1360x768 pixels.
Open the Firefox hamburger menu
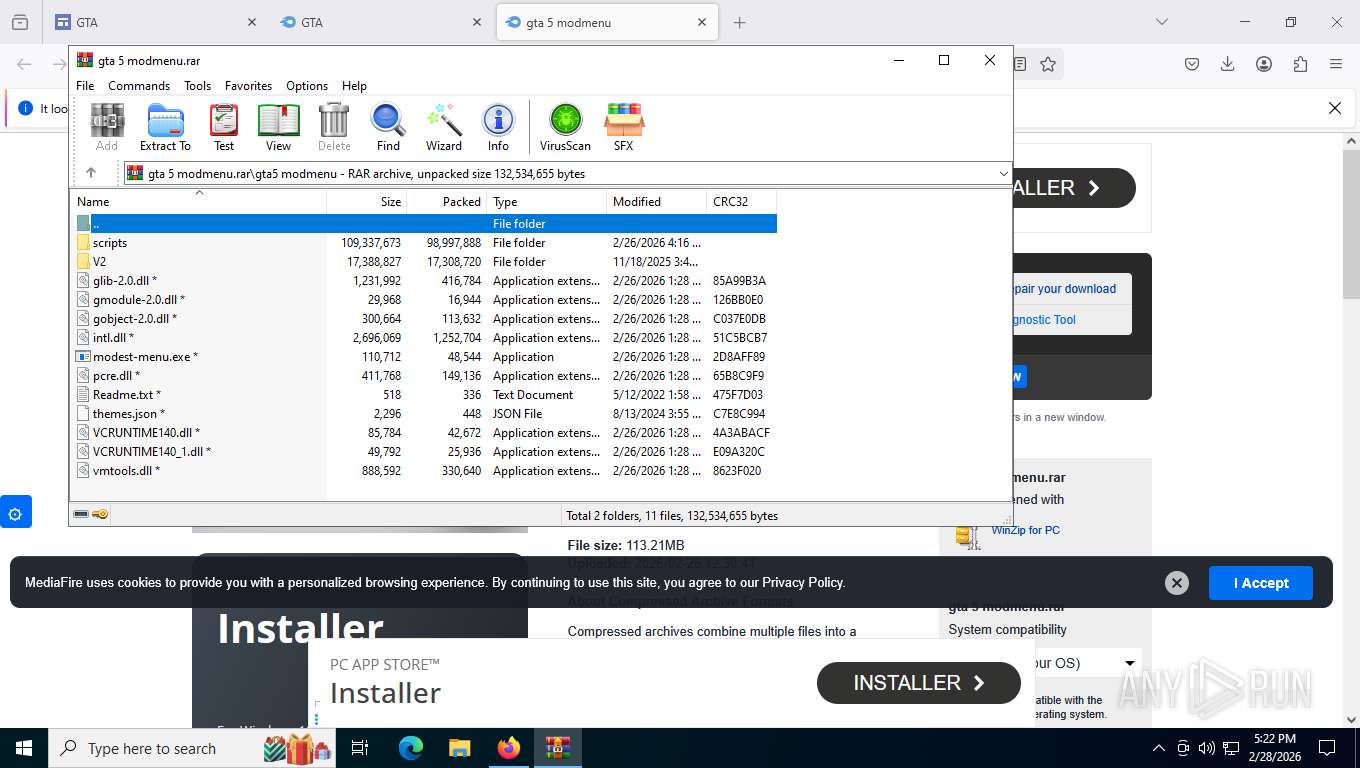pyautogui.click(x=1336, y=64)
